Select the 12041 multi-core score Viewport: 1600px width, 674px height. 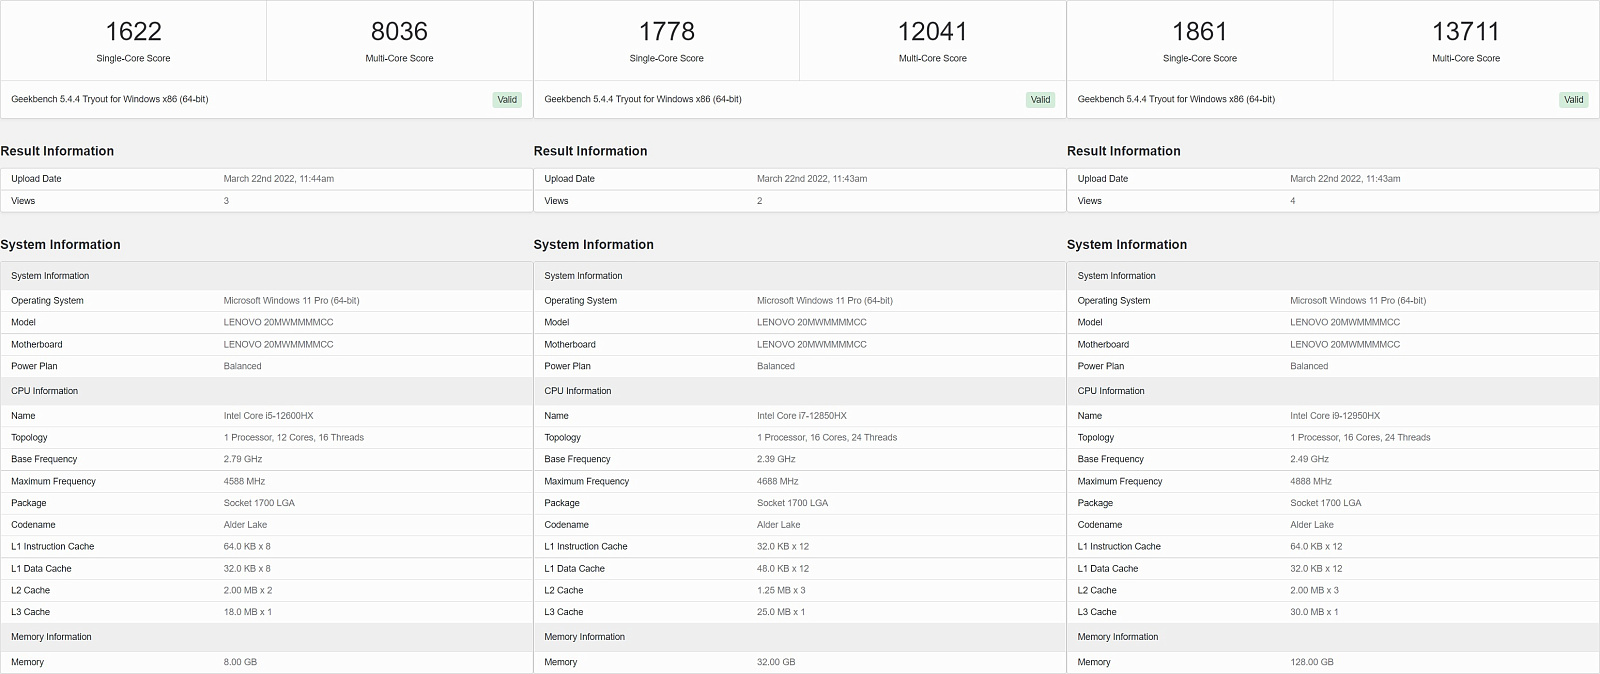(932, 32)
